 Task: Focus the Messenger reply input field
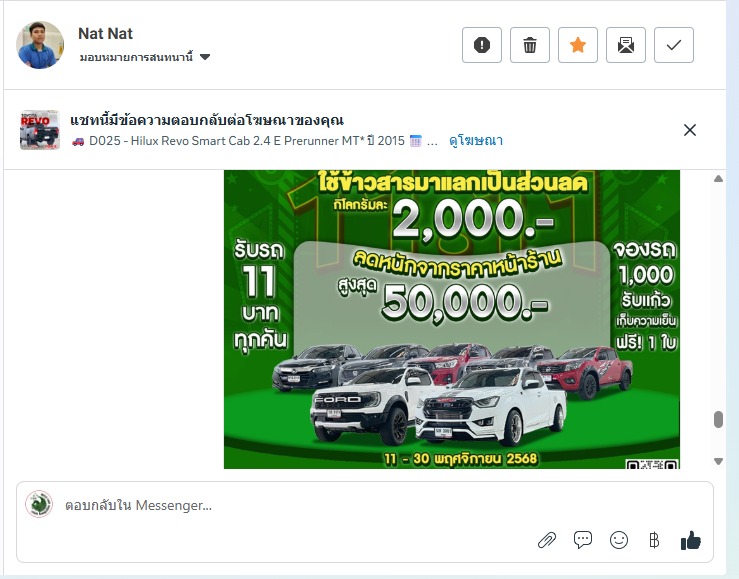pyautogui.click(x=365, y=506)
